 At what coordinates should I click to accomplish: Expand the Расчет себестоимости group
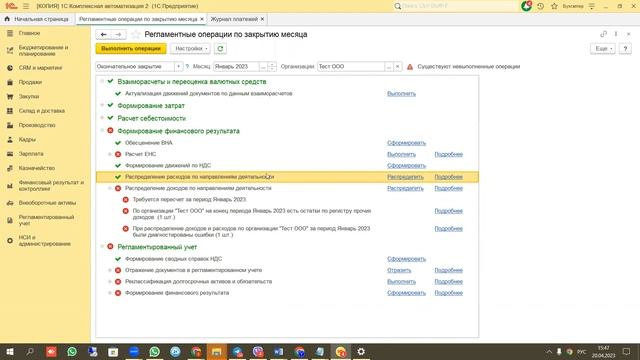pyautogui.click(x=102, y=118)
